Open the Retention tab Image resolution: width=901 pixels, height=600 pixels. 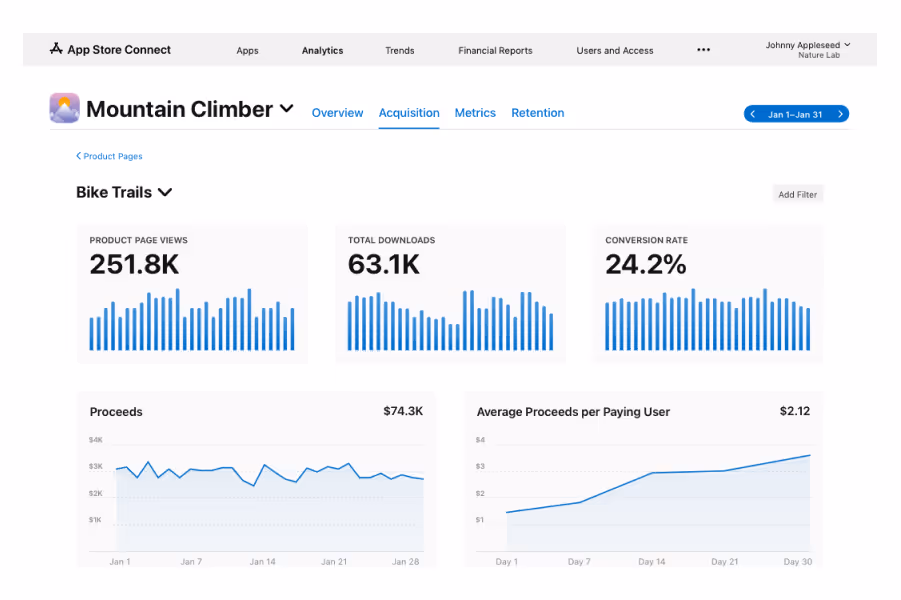click(x=537, y=113)
